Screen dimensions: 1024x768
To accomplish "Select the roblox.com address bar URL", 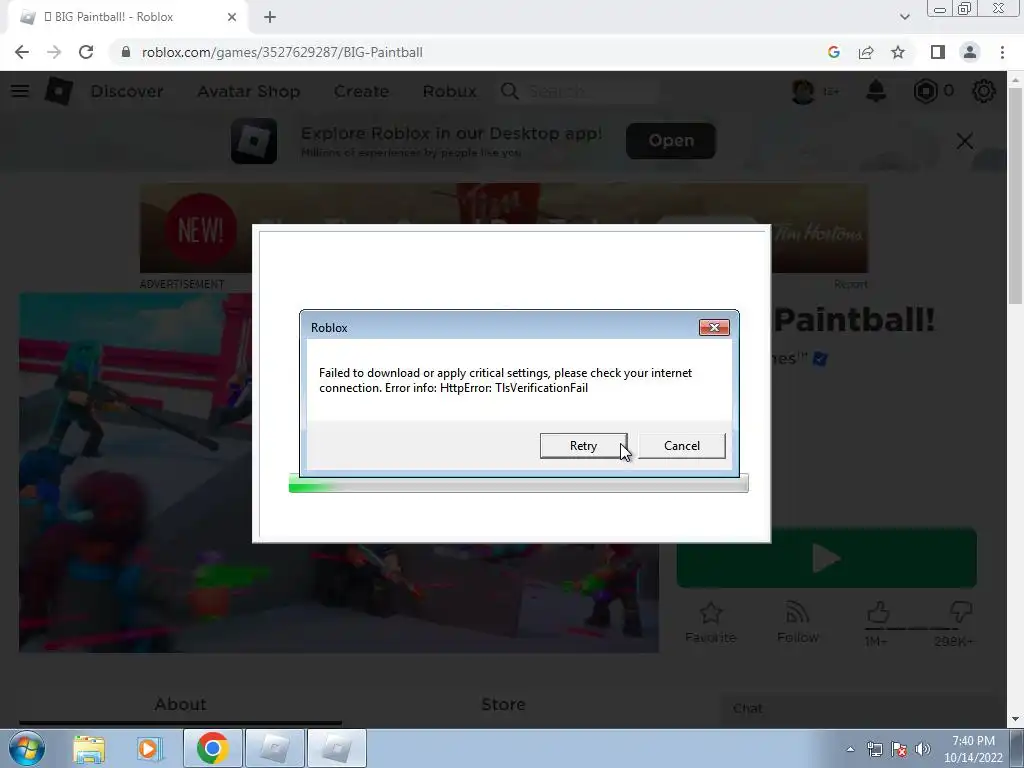I will [x=282, y=52].
